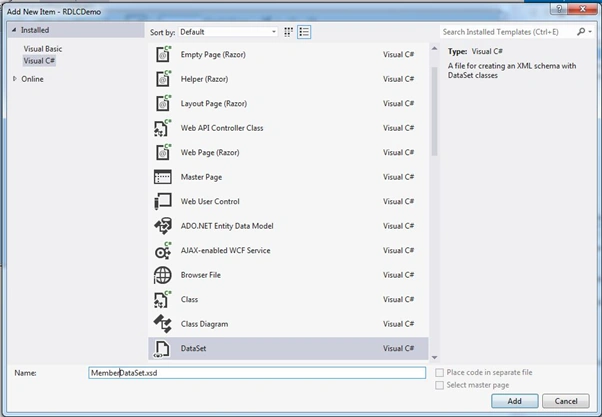Open the dialog help question mark button
The width and height of the screenshot is (602, 417).
click(559, 9)
